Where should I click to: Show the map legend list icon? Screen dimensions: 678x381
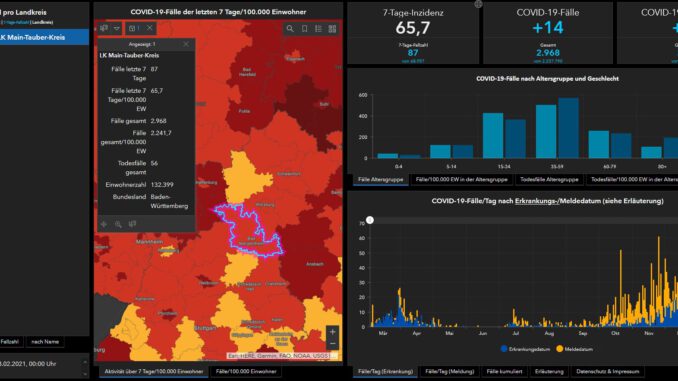pos(318,29)
